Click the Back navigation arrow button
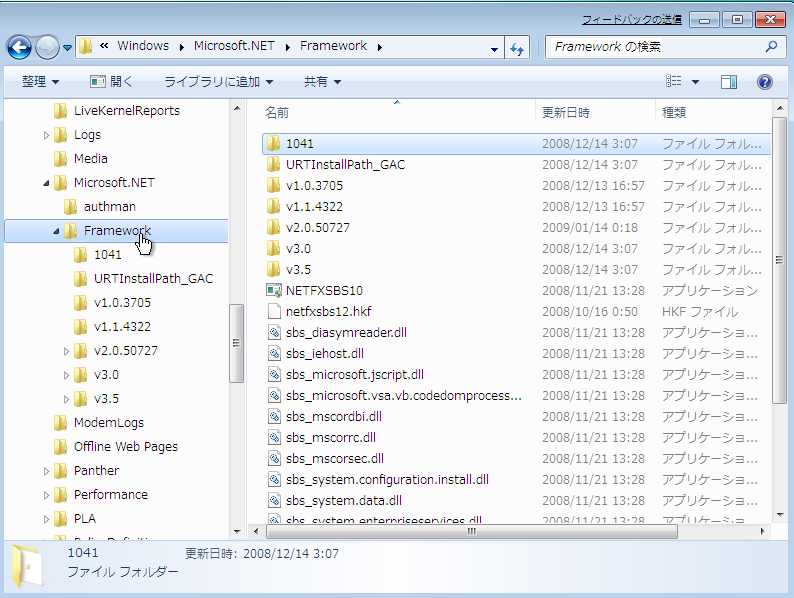 pos(19,48)
